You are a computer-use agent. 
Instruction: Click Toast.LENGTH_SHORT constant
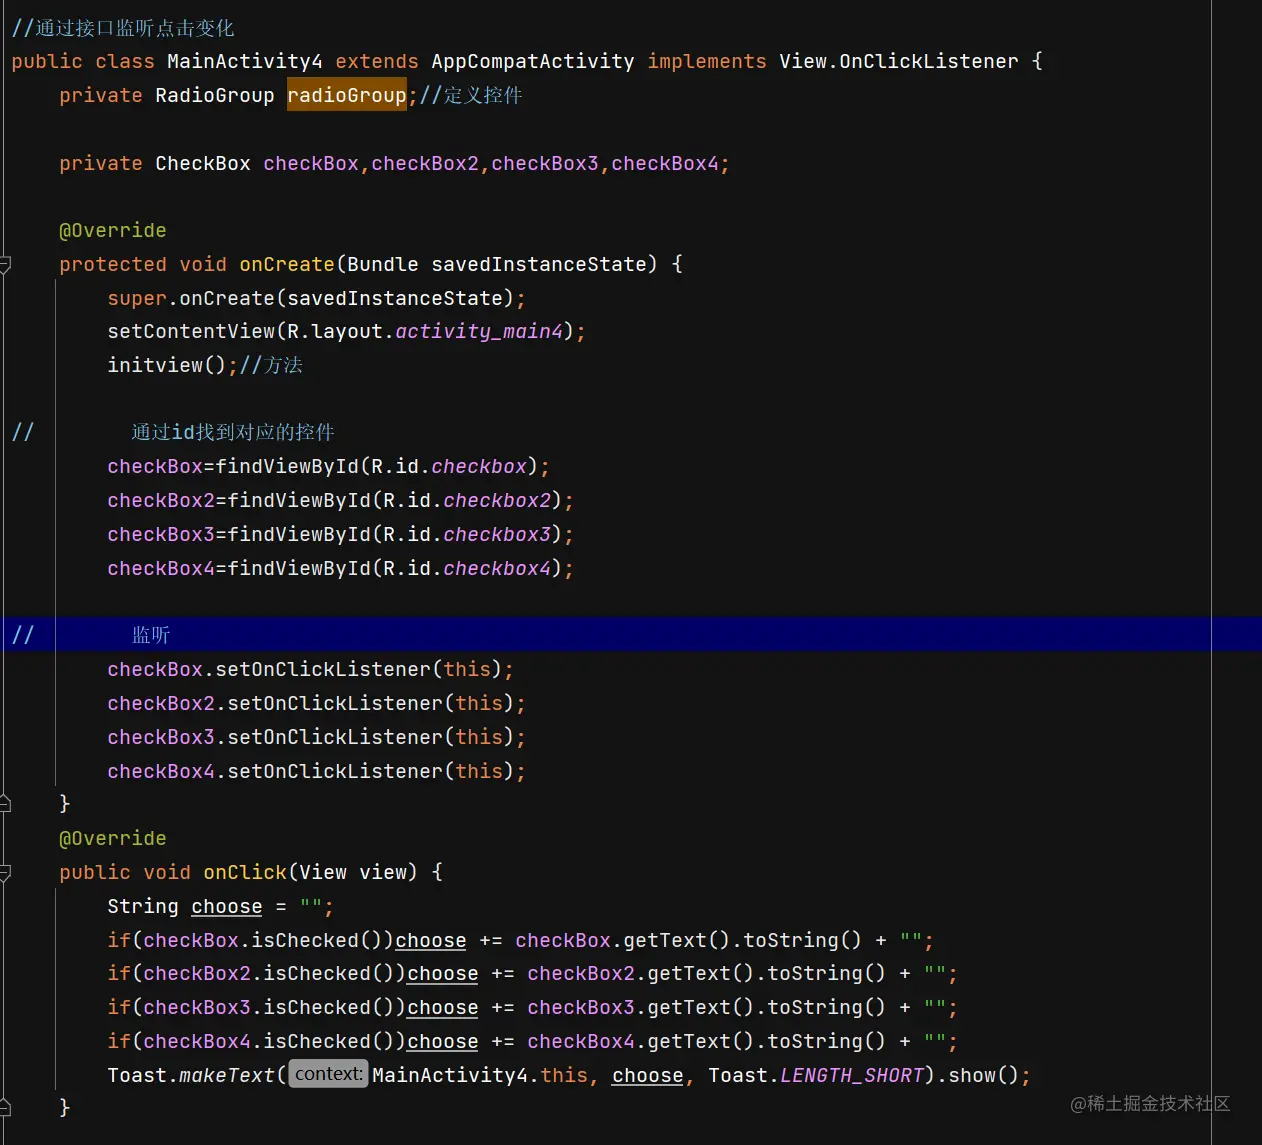pos(816,1075)
